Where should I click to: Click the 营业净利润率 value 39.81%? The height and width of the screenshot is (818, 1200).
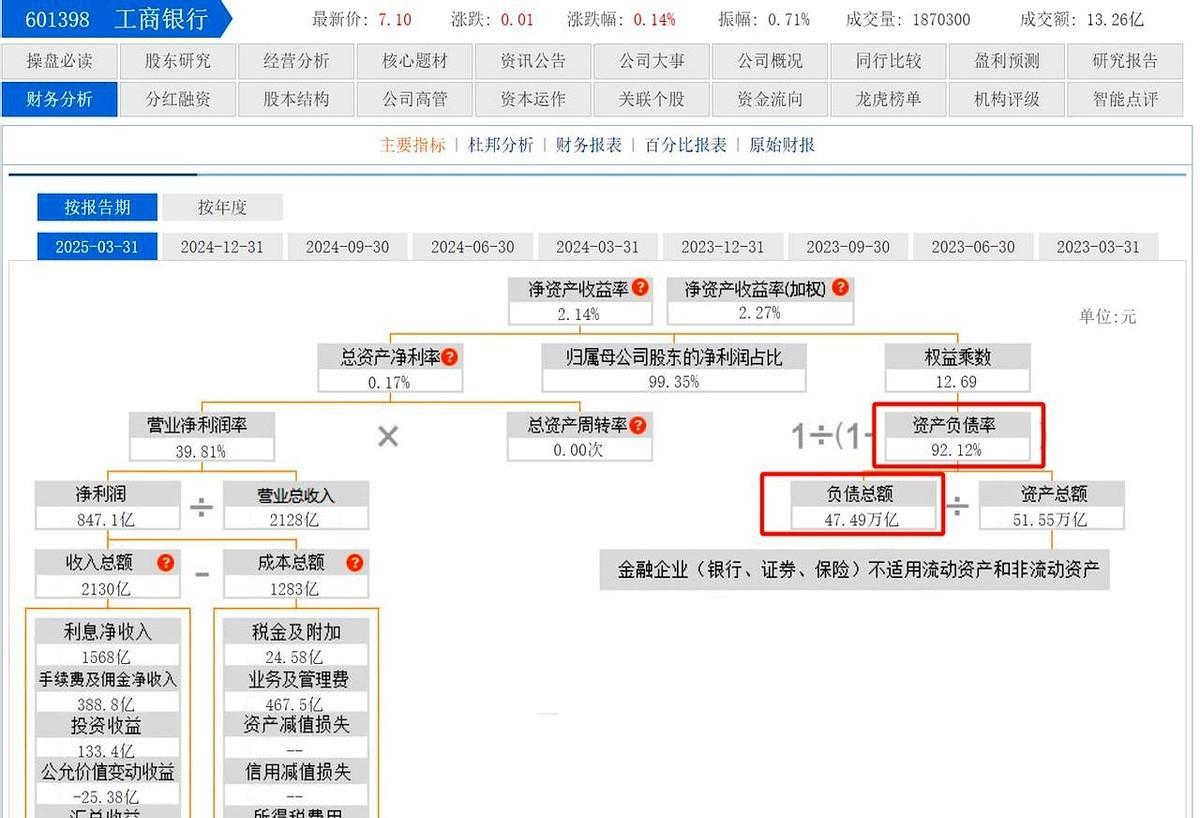click(202, 451)
